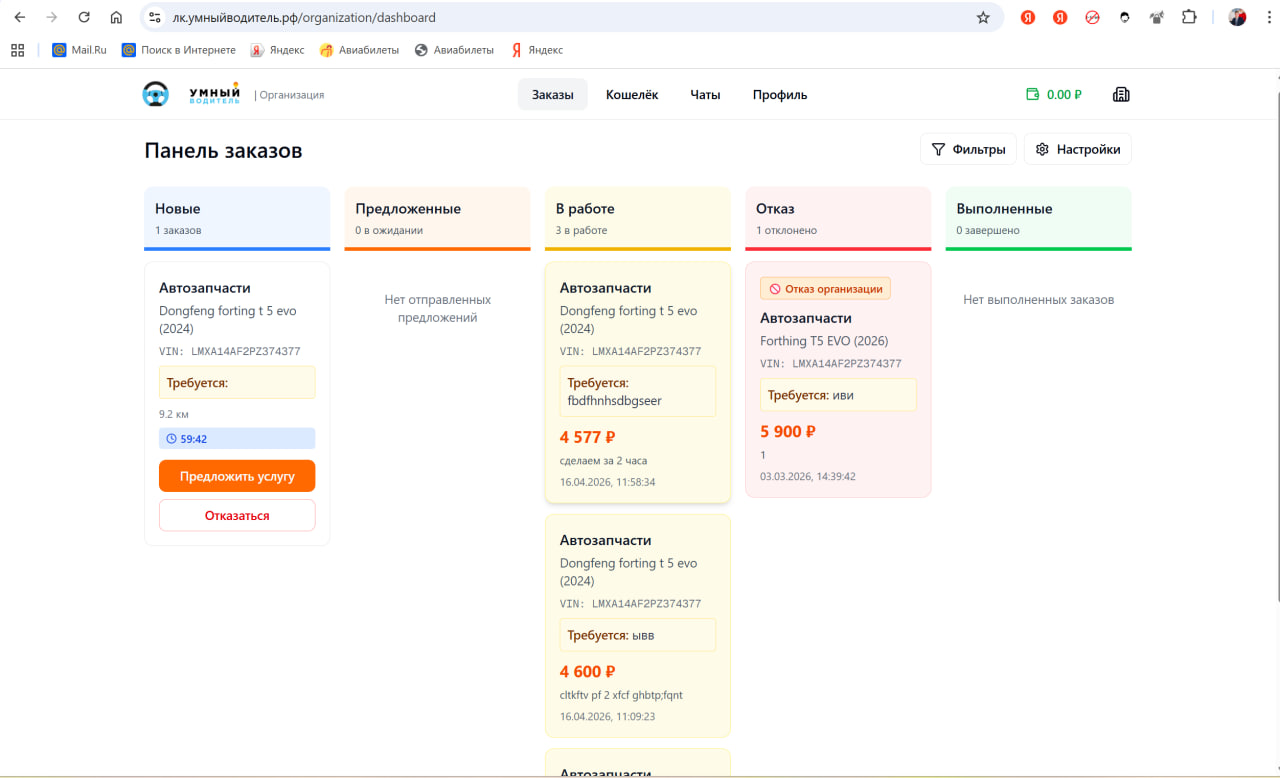Click the Панель заказов heading
This screenshot has height=778, width=1280.
(x=223, y=150)
